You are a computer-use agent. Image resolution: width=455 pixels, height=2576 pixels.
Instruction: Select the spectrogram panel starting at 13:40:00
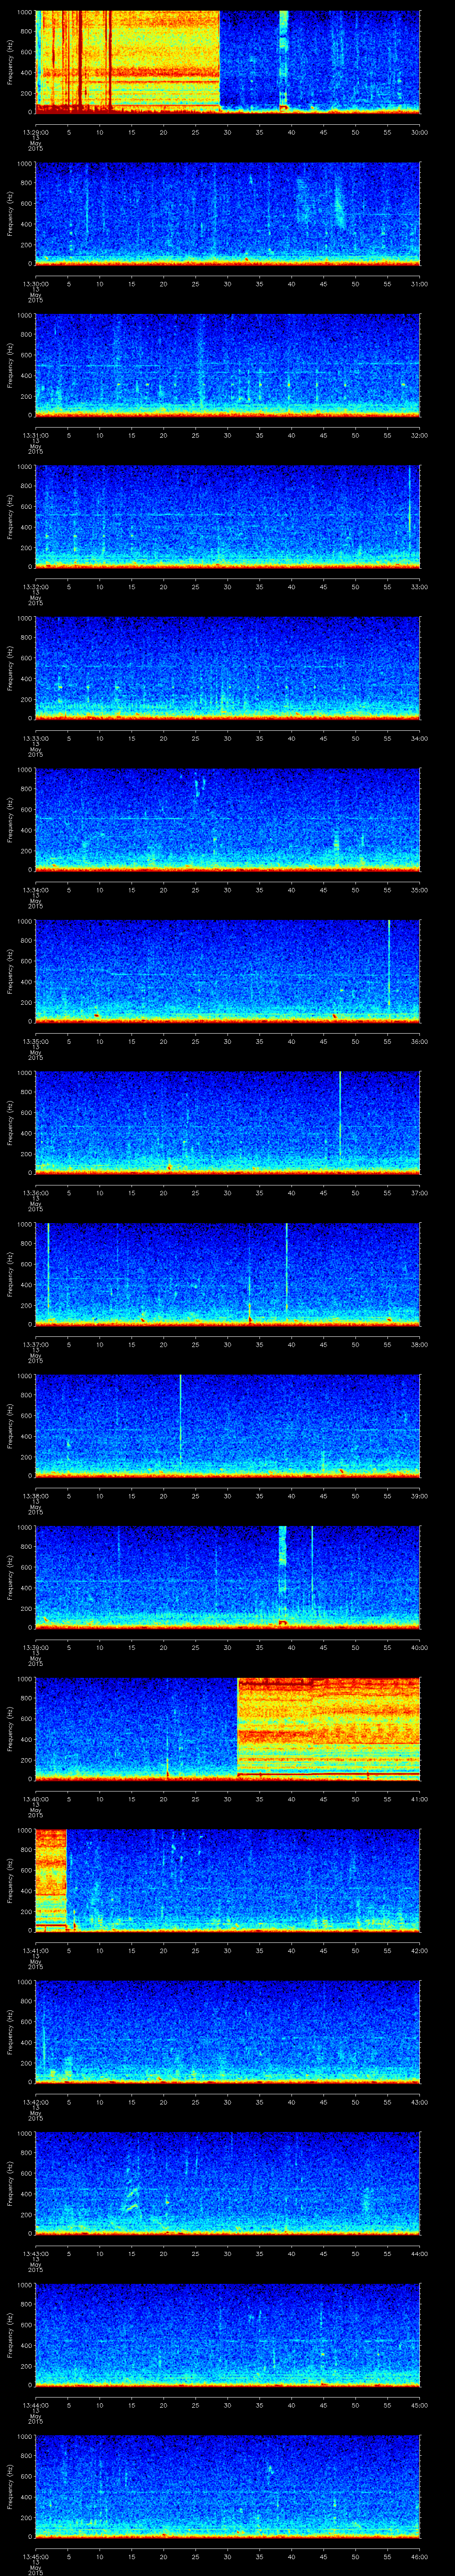pos(227,1728)
